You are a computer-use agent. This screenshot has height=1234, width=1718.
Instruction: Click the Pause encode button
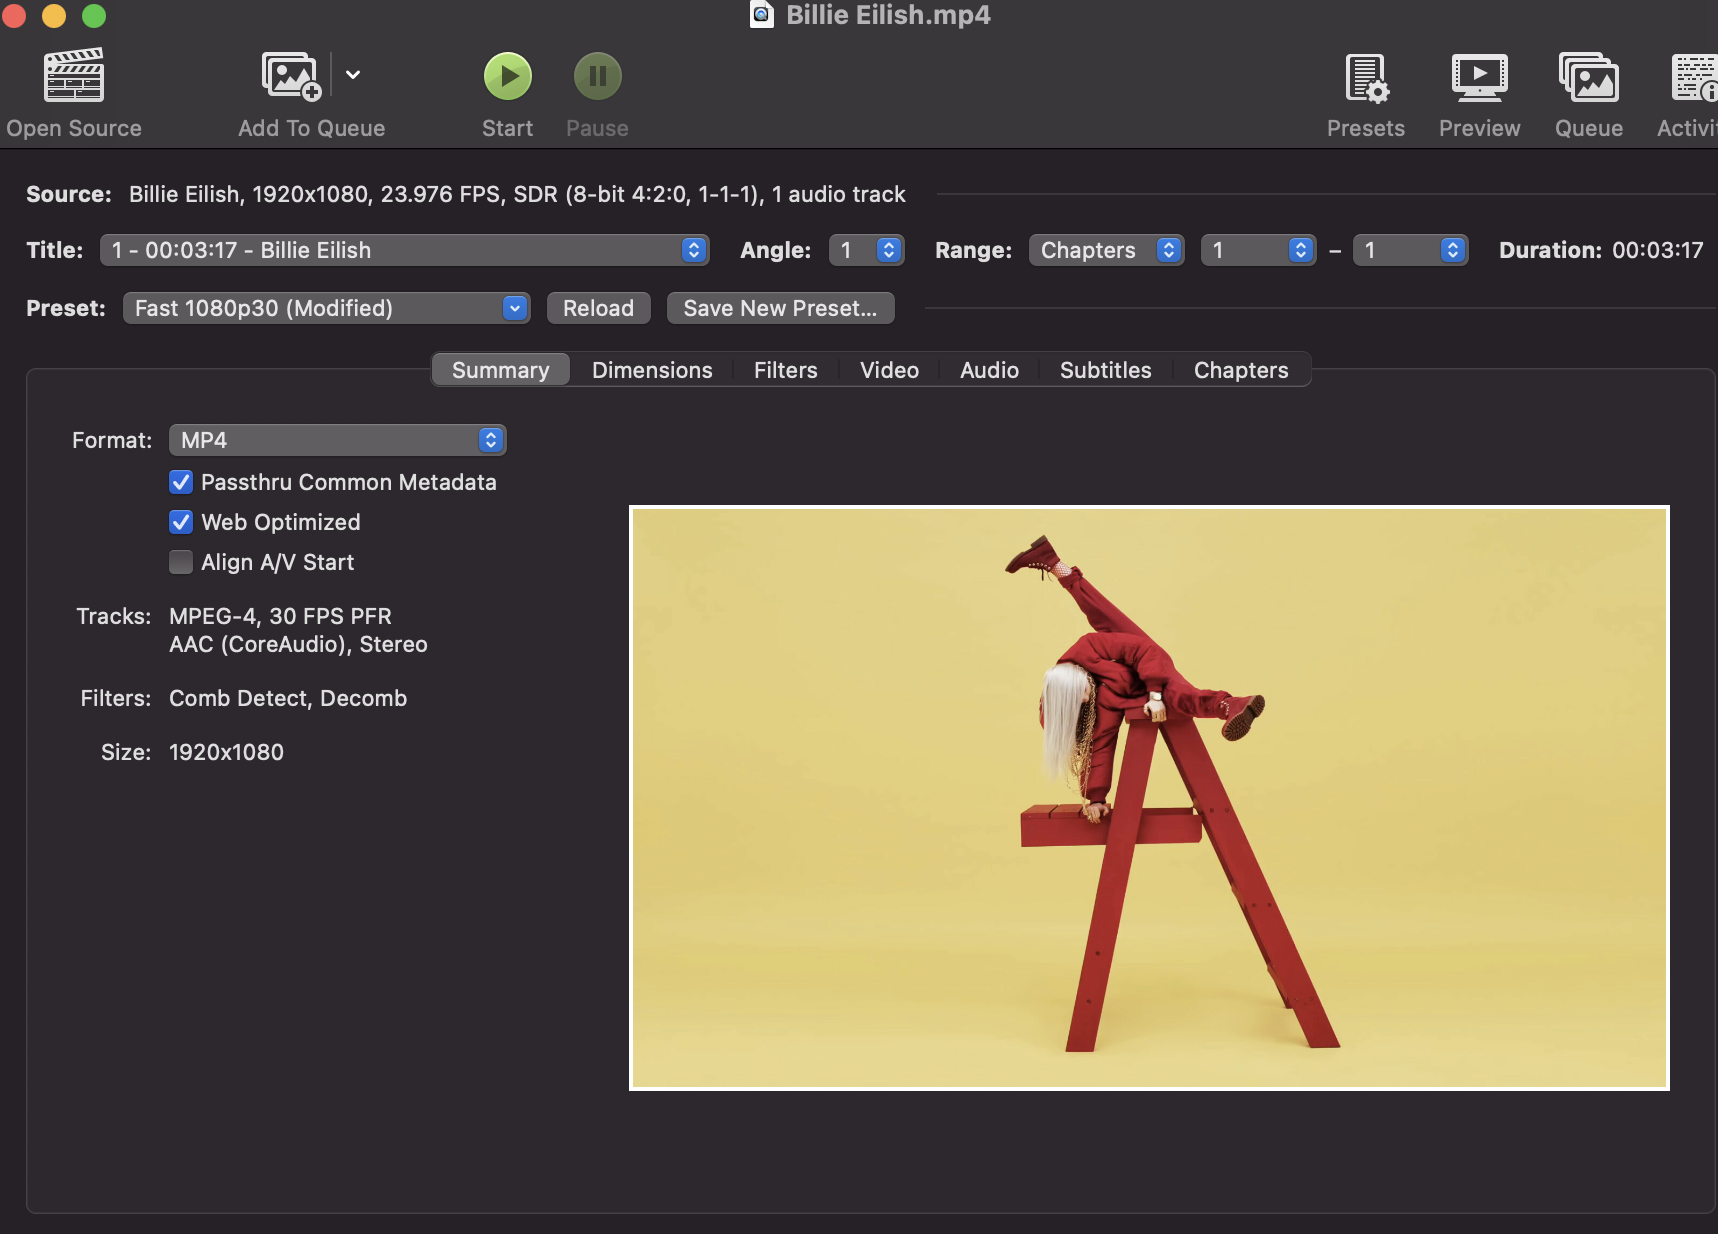(598, 76)
